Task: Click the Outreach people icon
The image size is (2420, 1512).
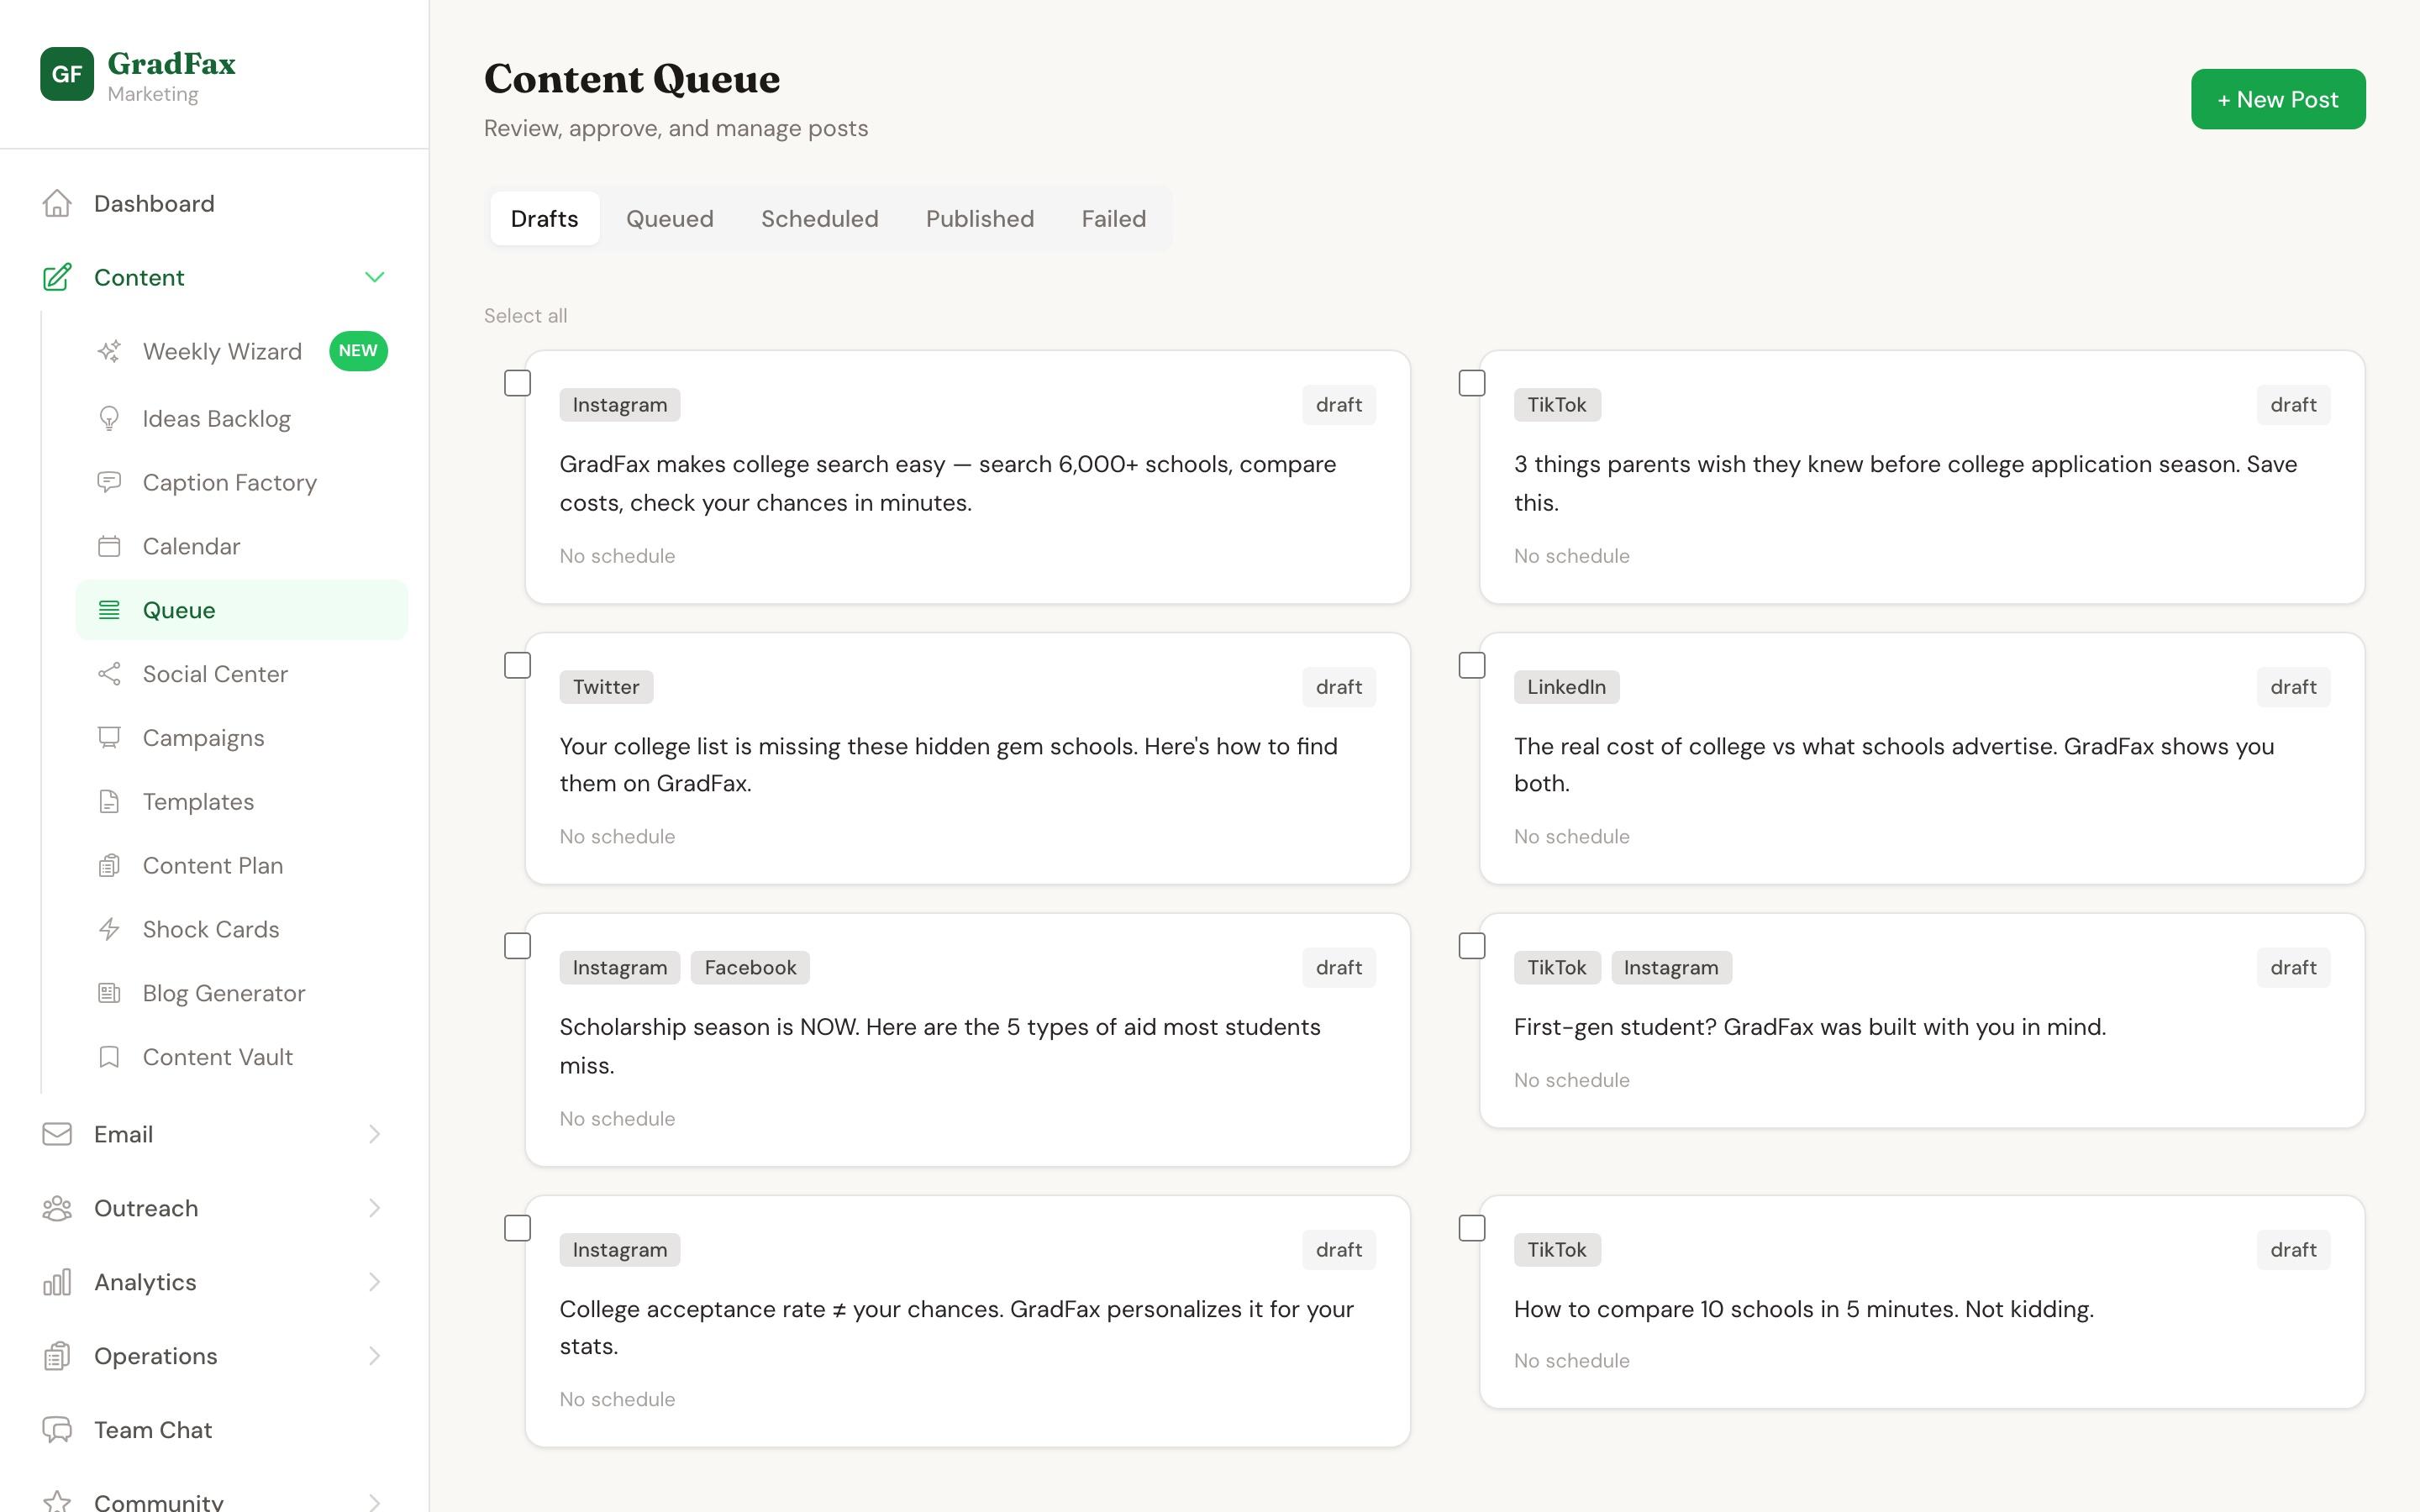Action: (x=57, y=1208)
